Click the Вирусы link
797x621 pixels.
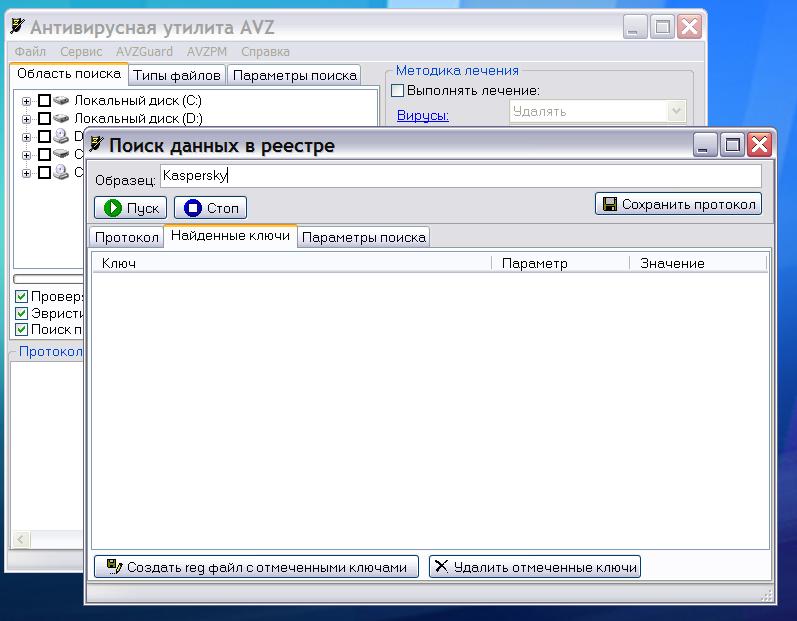422,115
